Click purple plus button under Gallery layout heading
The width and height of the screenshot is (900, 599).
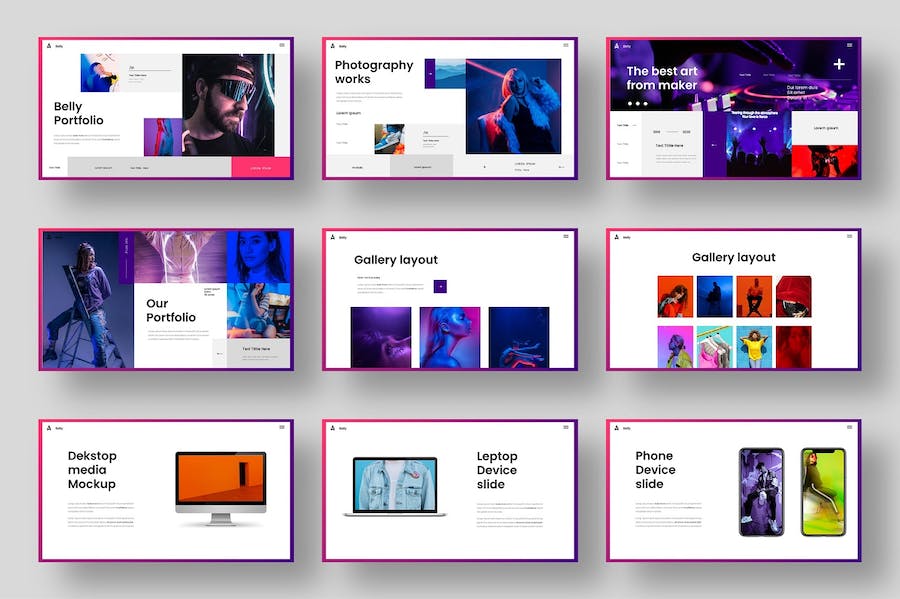click(440, 286)
